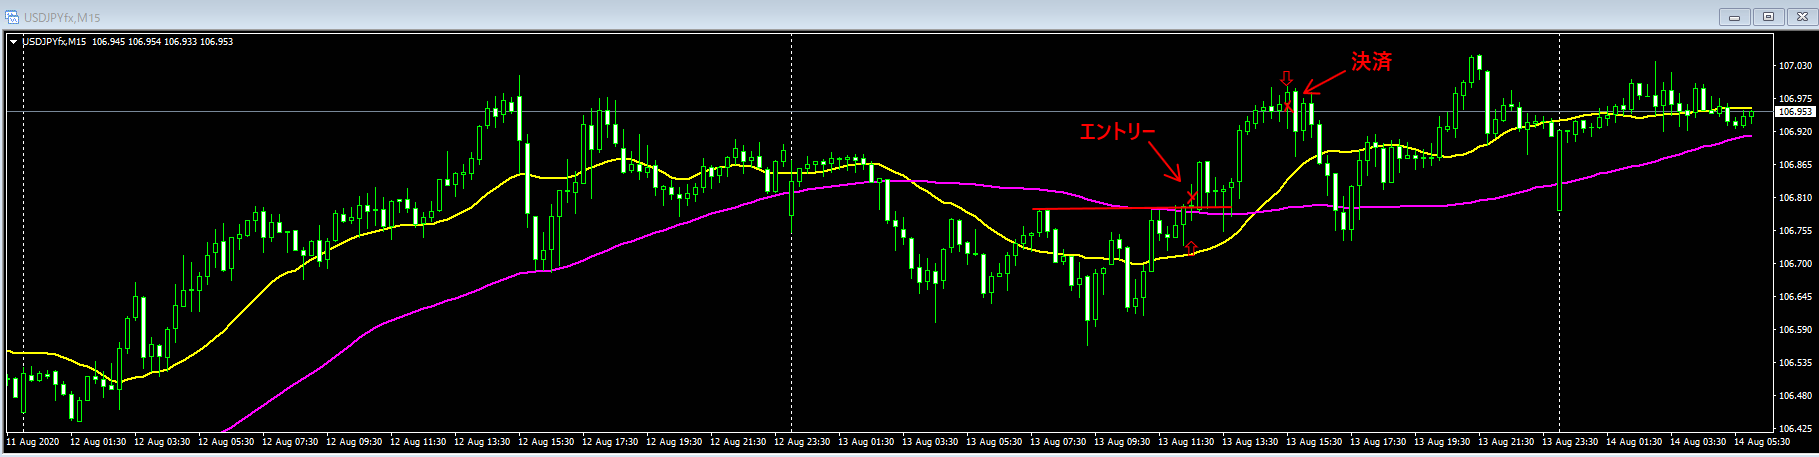
Task: Click time axis label 12 Aug 07:30
Action: [x=290, y=442]
